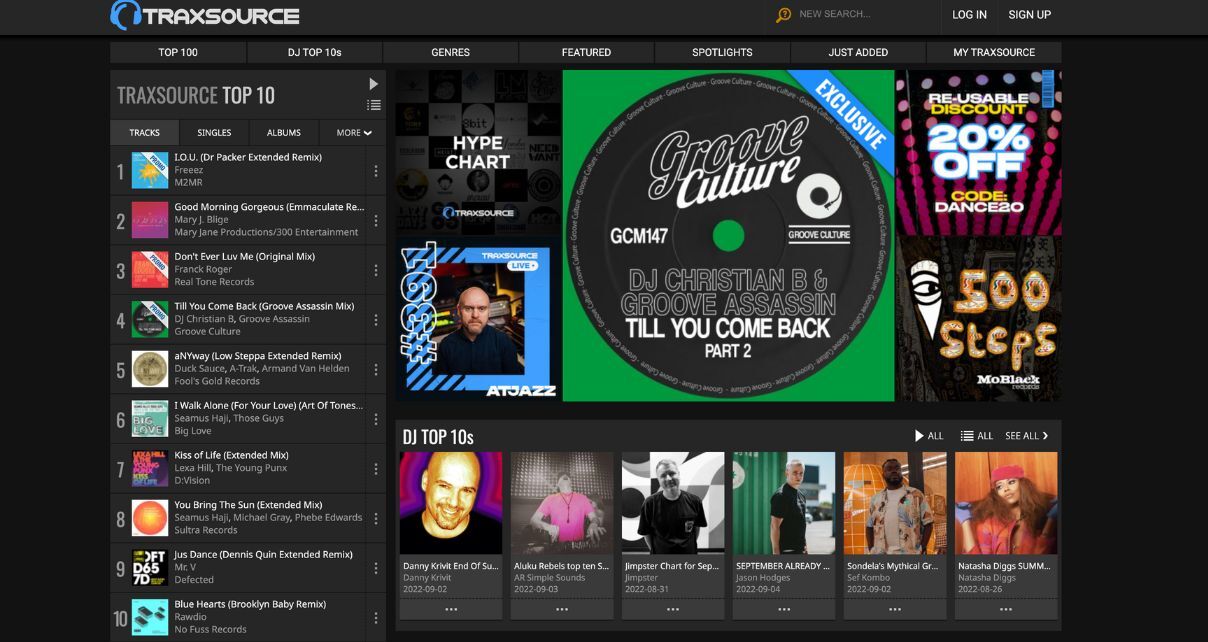This screenshot has width=1208, height=642.
Task: Click the LOG IN button
Action: point(969,15)
